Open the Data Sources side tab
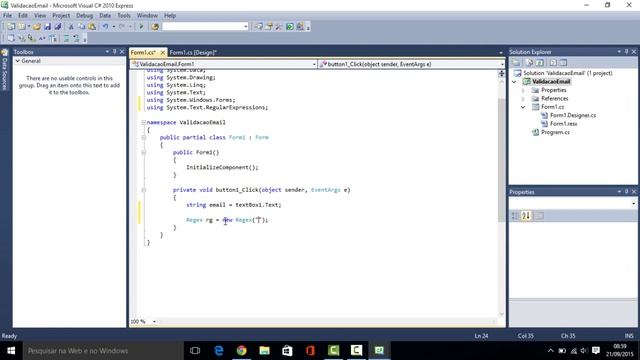640x360 pixels. pos(5,70)
